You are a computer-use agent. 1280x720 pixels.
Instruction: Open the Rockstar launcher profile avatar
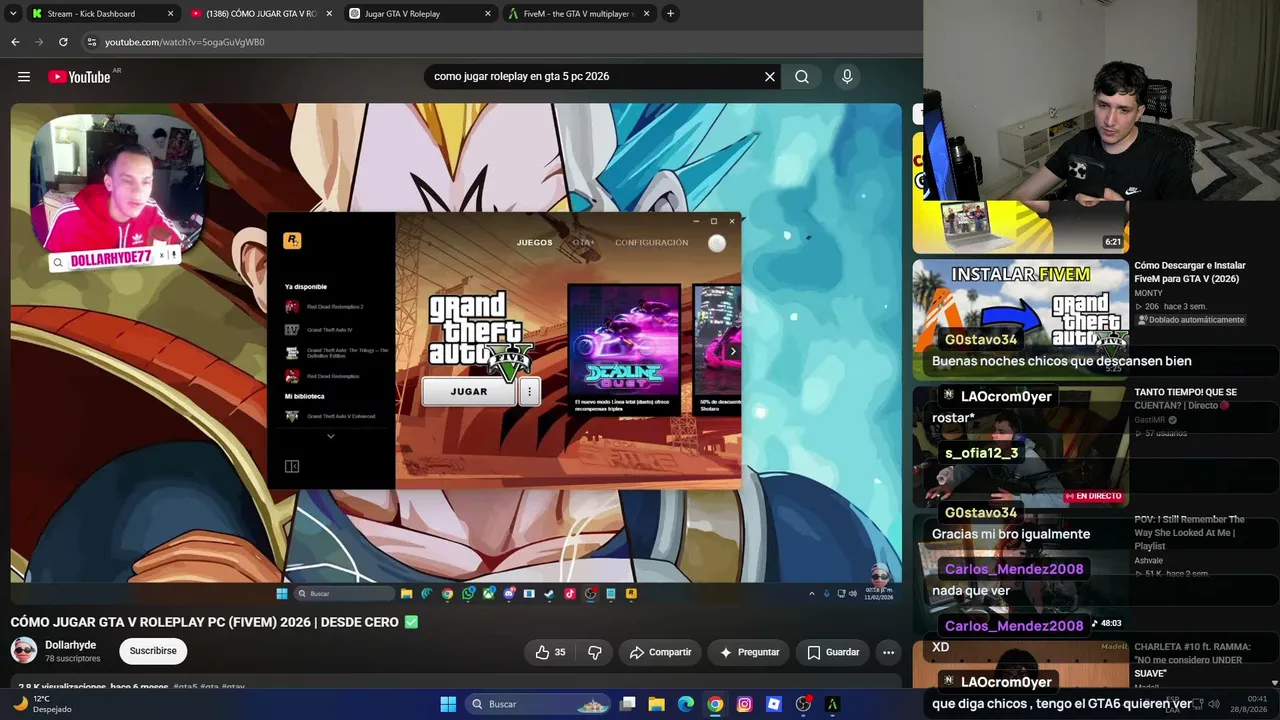point(717,243)
